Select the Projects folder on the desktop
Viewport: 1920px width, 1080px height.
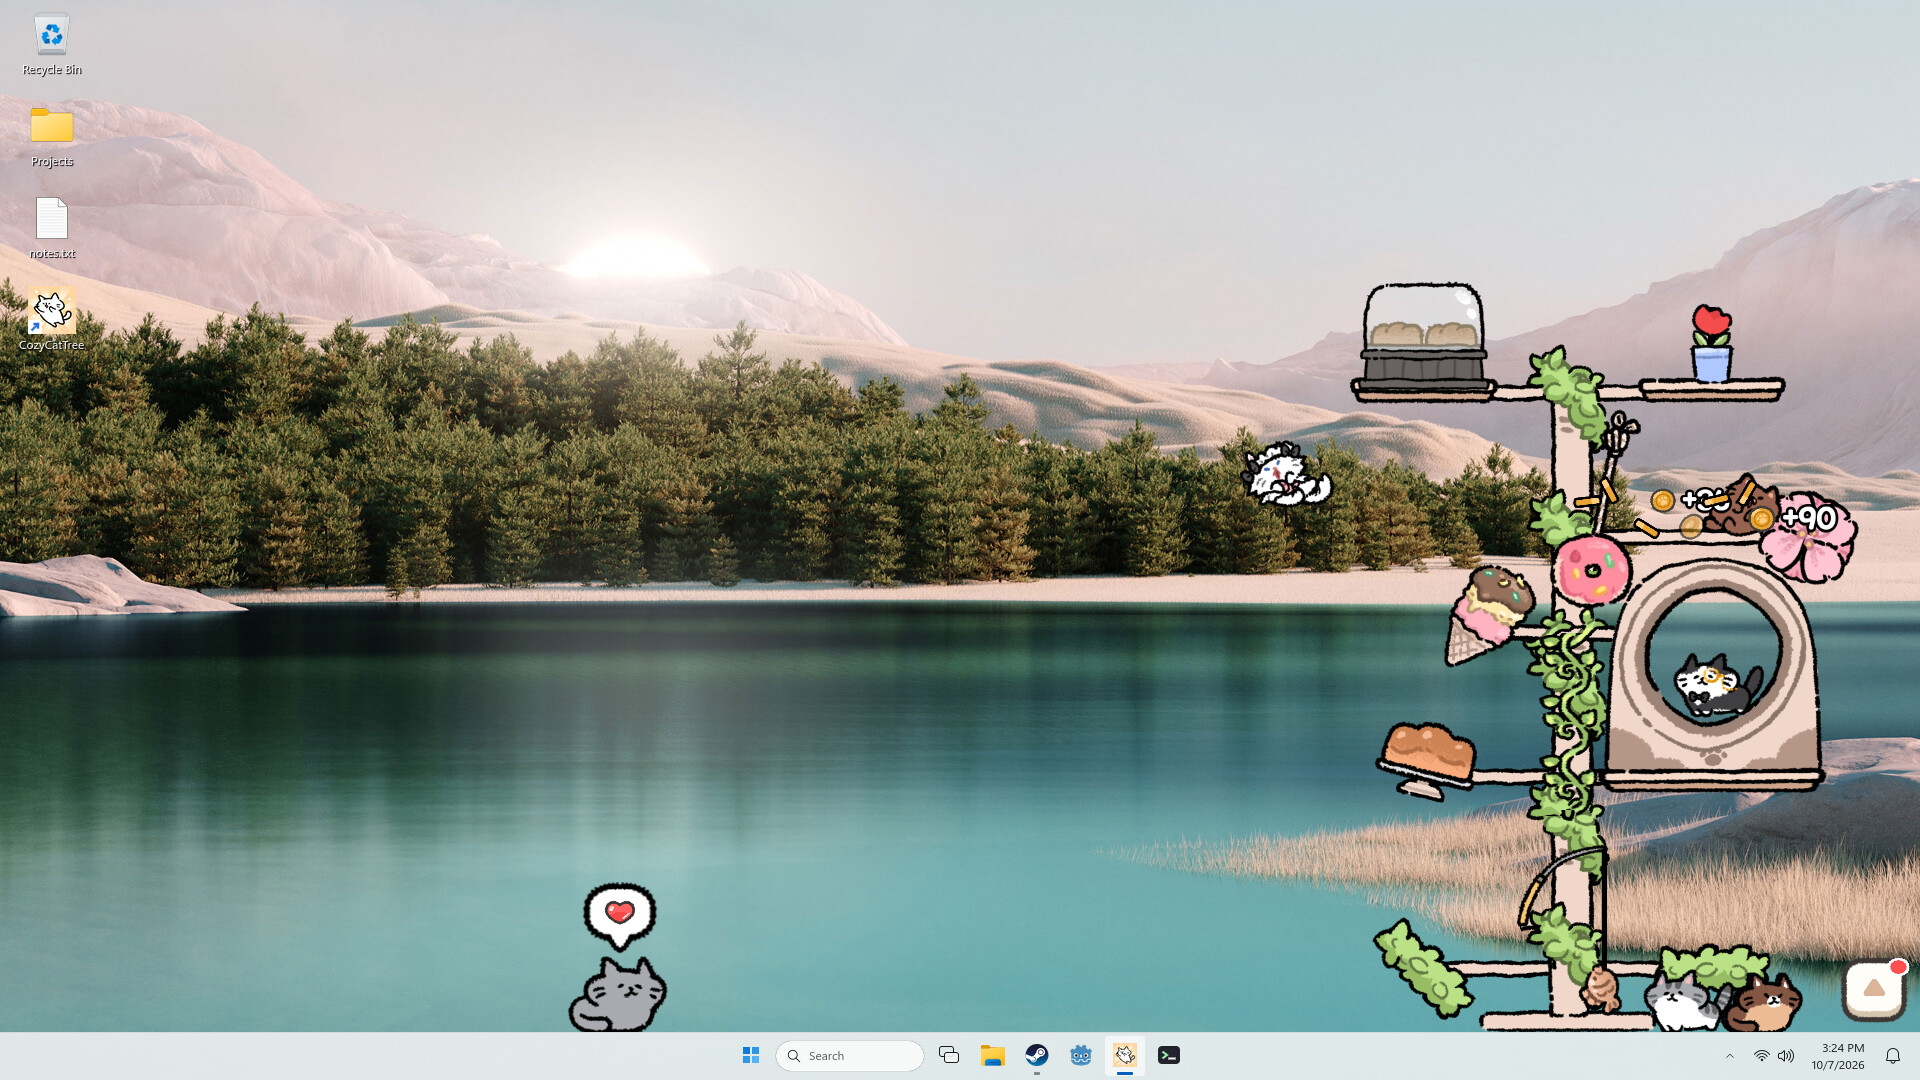(x=52, y=137)
